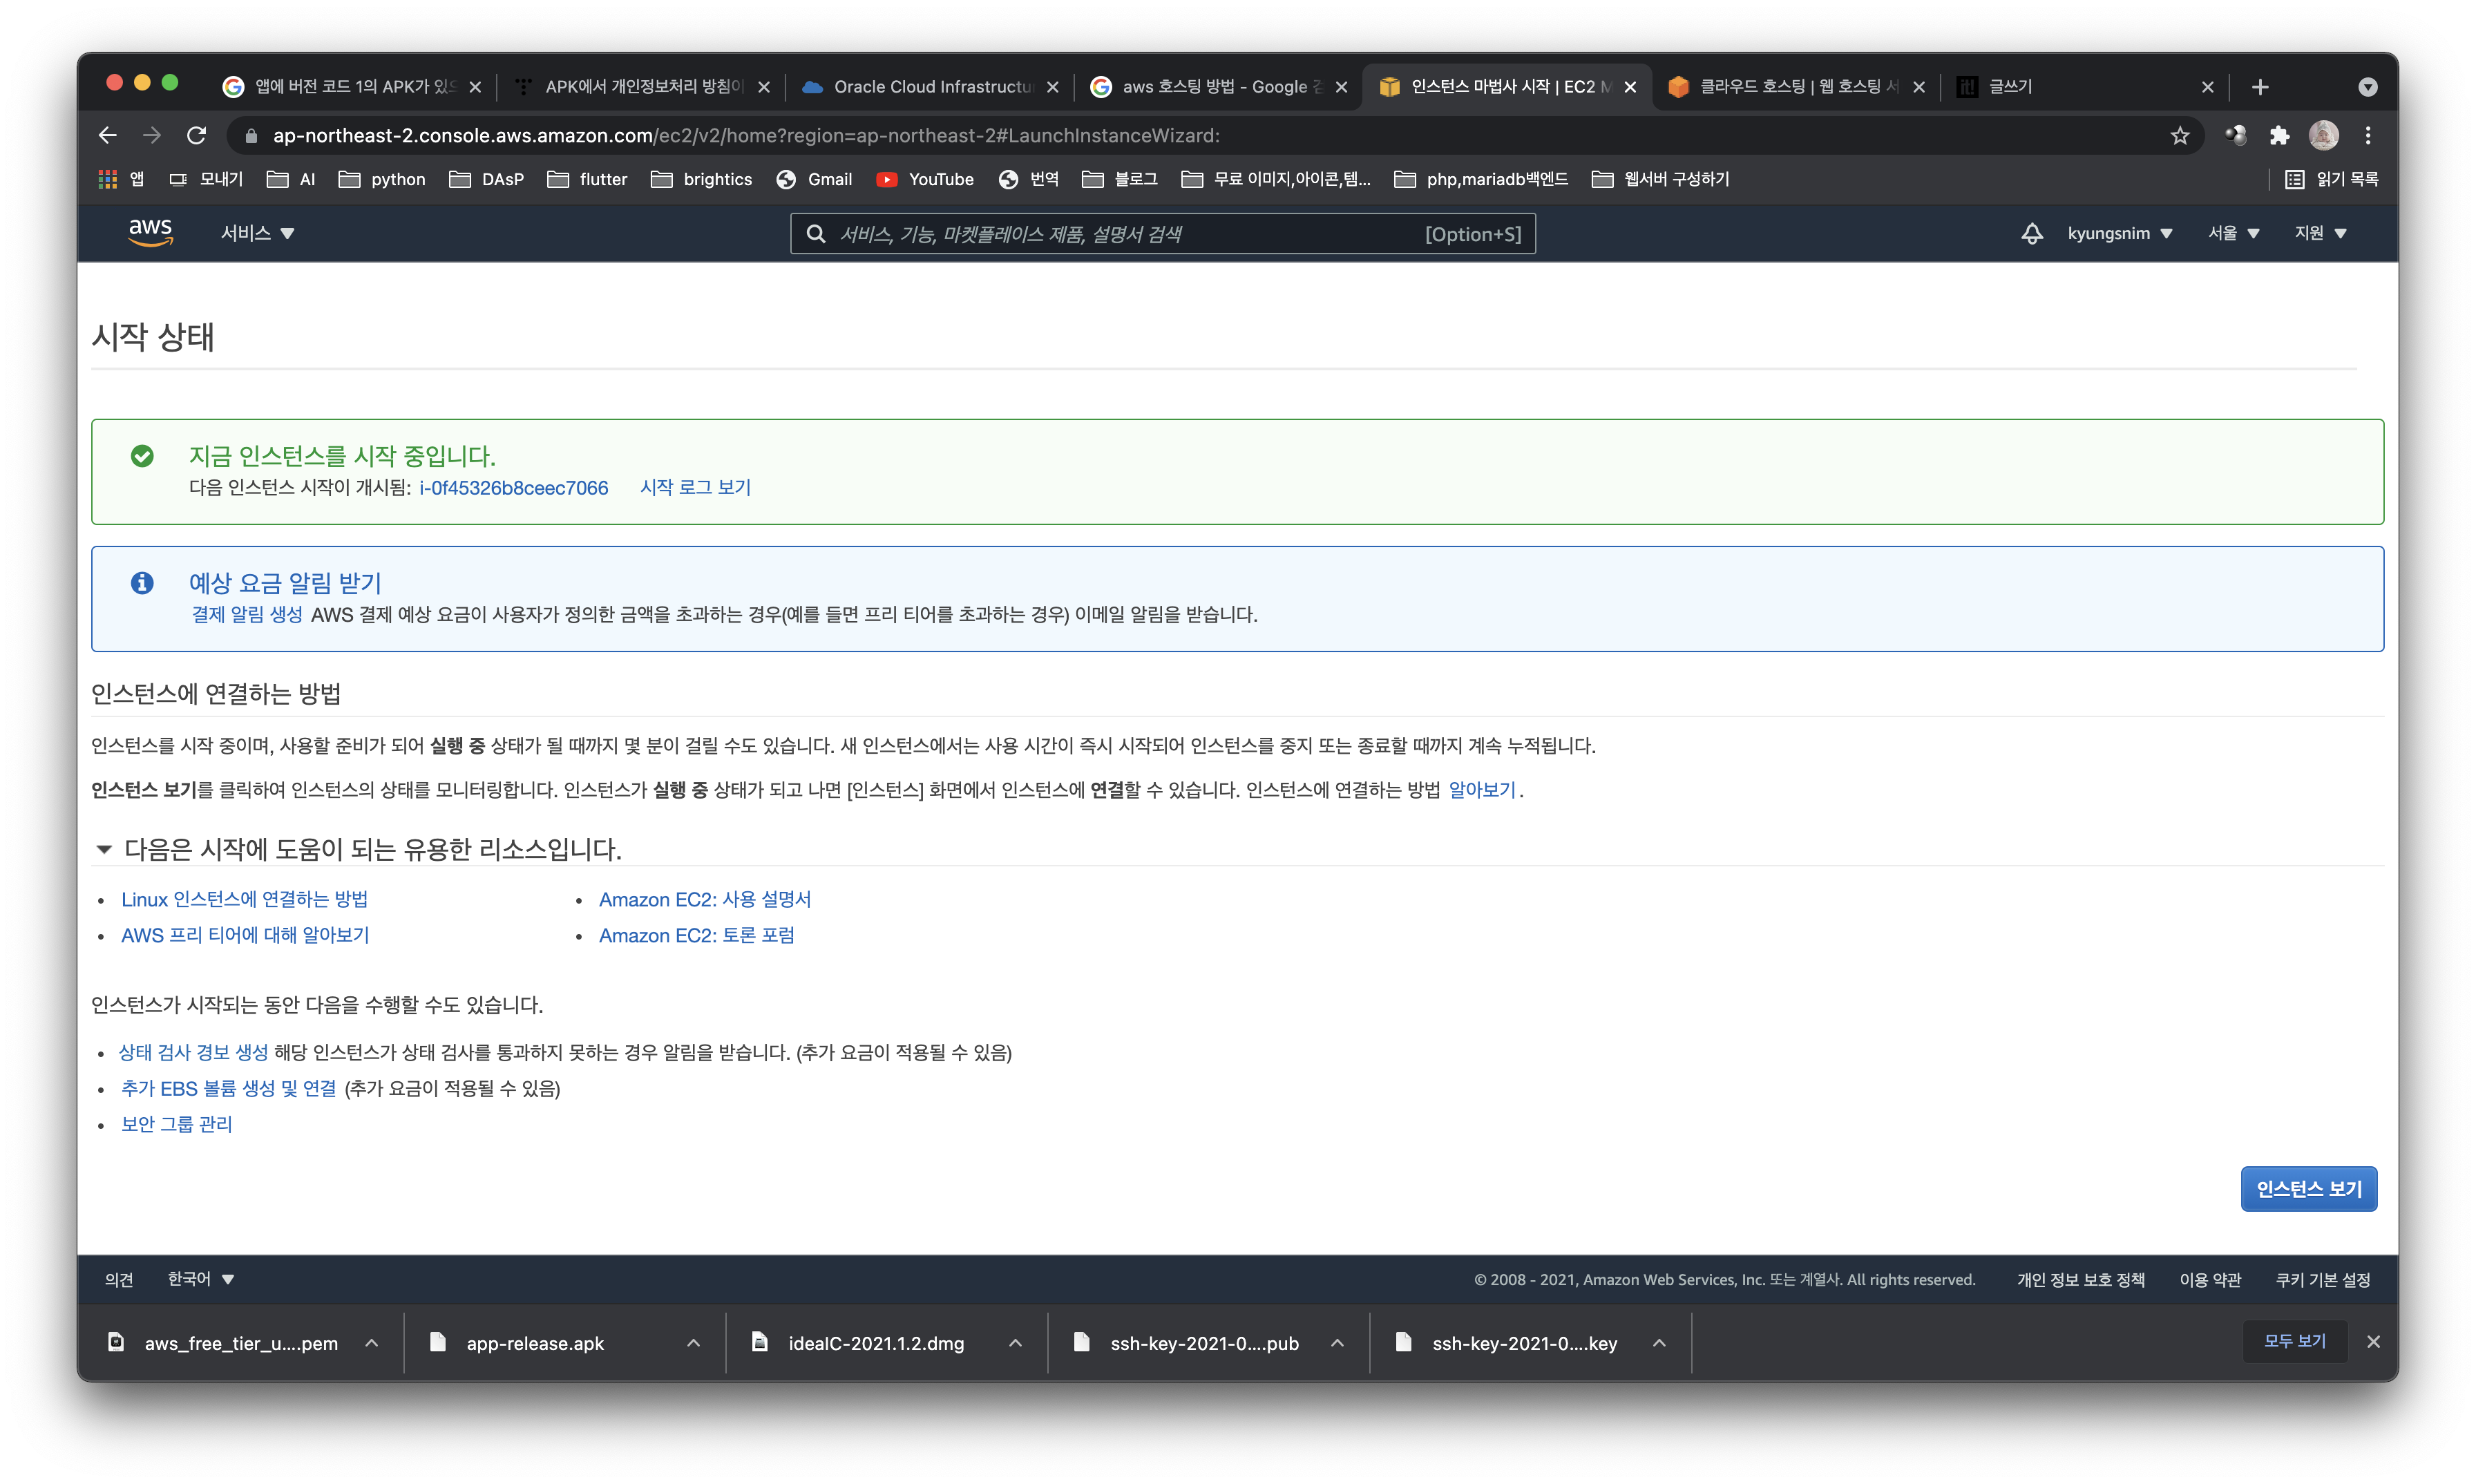Open the kyungsnim account dropdown
This screenshot has height=1484, width=2476.
click(2120, 233)
